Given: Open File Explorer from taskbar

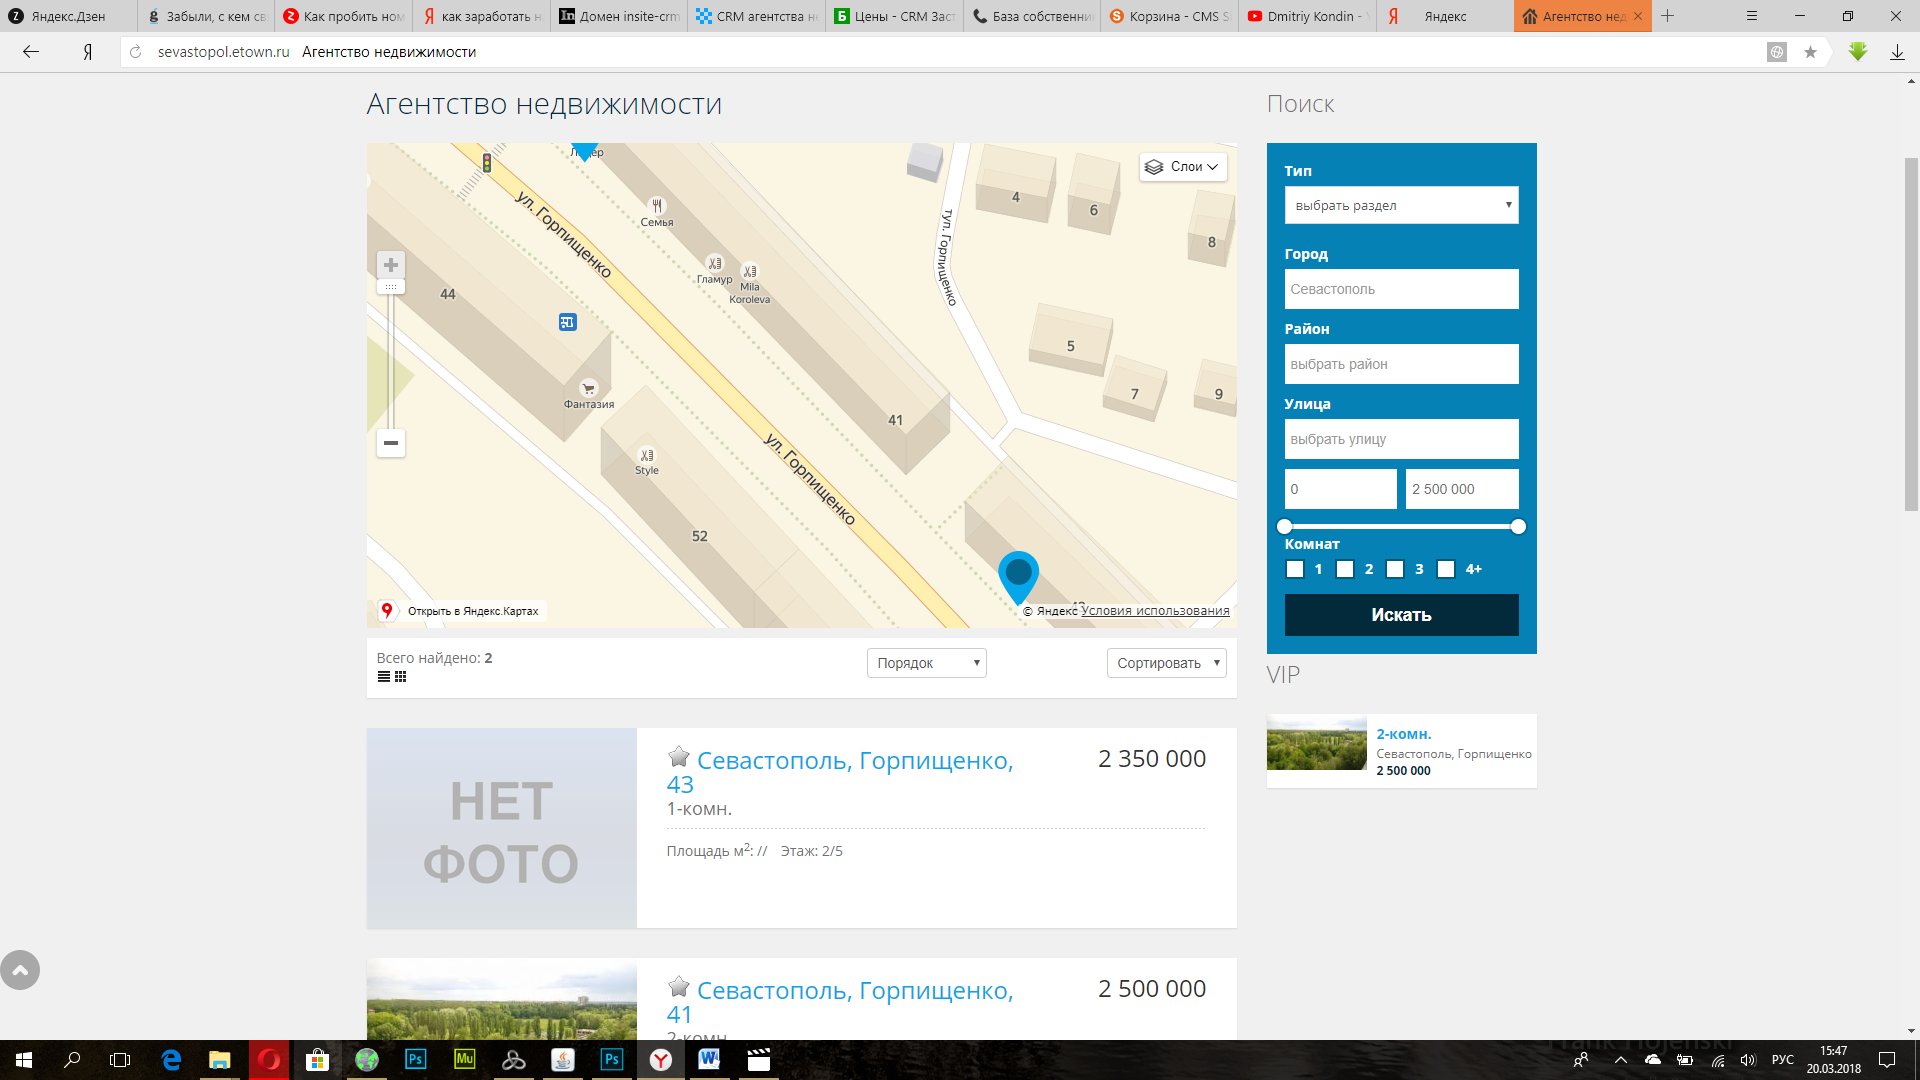Looking at the screenshot, I should tap(219, 1060).
